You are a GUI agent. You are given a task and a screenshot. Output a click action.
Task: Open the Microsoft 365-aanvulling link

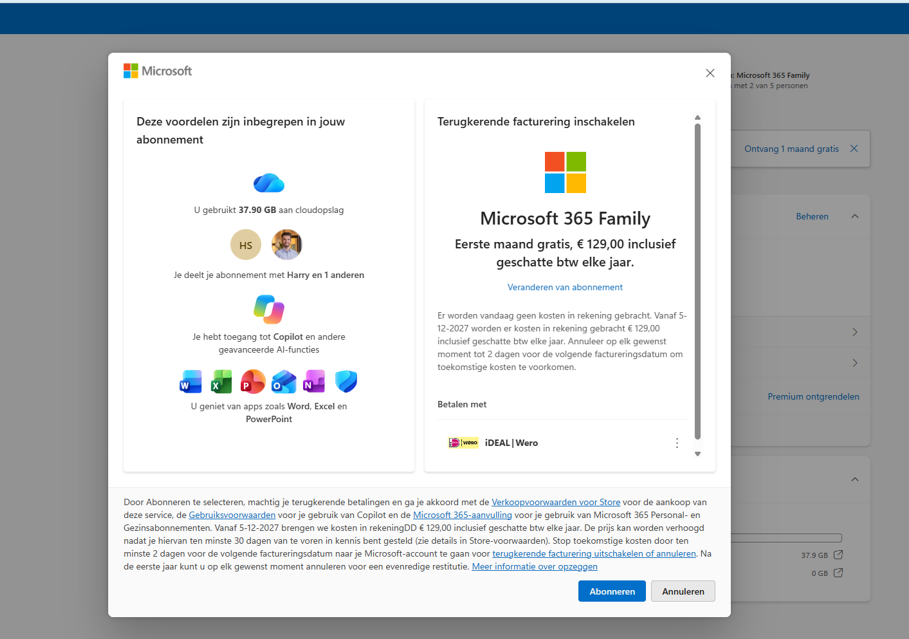pyautogui.click(x=463, y=515)
